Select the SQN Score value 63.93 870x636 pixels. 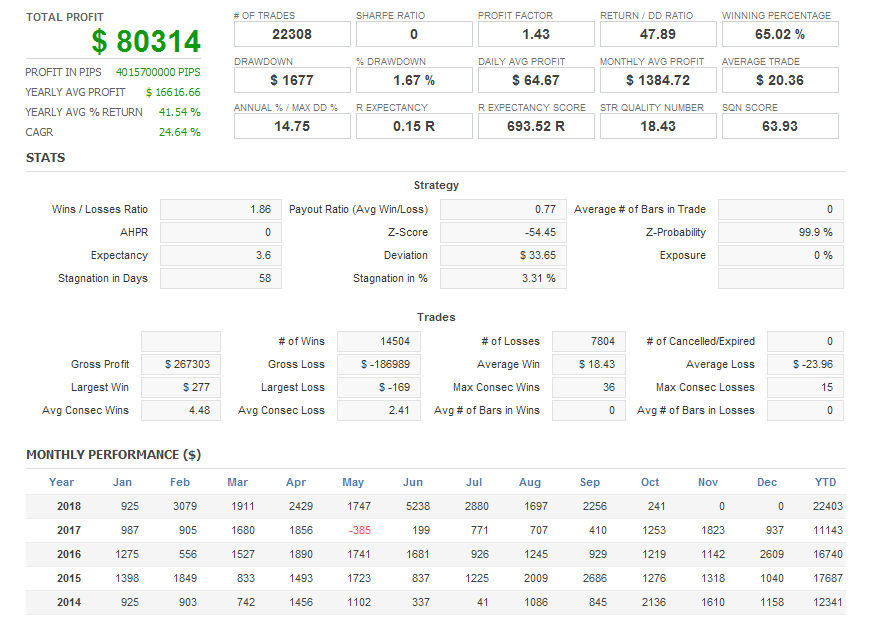pos(780,126)
